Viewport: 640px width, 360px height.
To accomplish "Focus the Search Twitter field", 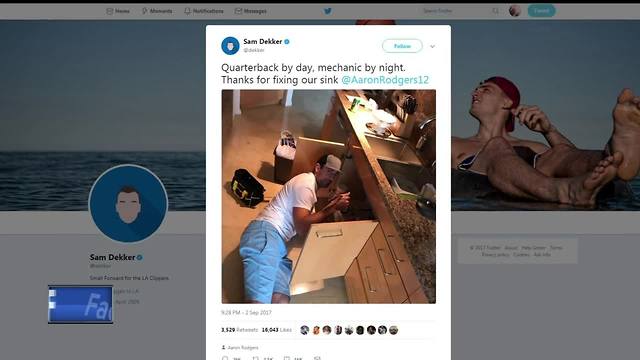I will 461,11.
